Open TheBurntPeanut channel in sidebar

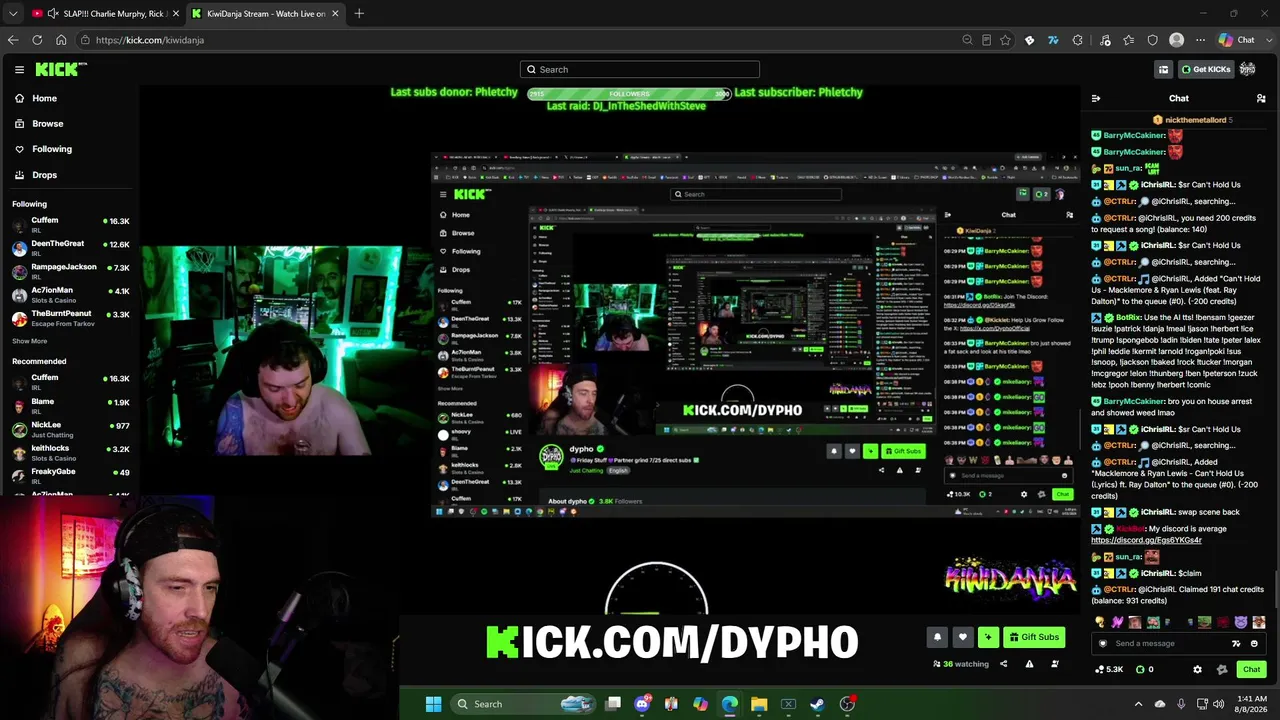pos(70,318)
